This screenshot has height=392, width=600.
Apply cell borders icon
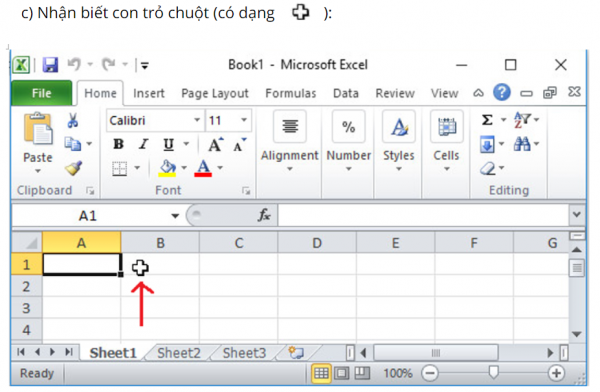[x=119, y=168]
